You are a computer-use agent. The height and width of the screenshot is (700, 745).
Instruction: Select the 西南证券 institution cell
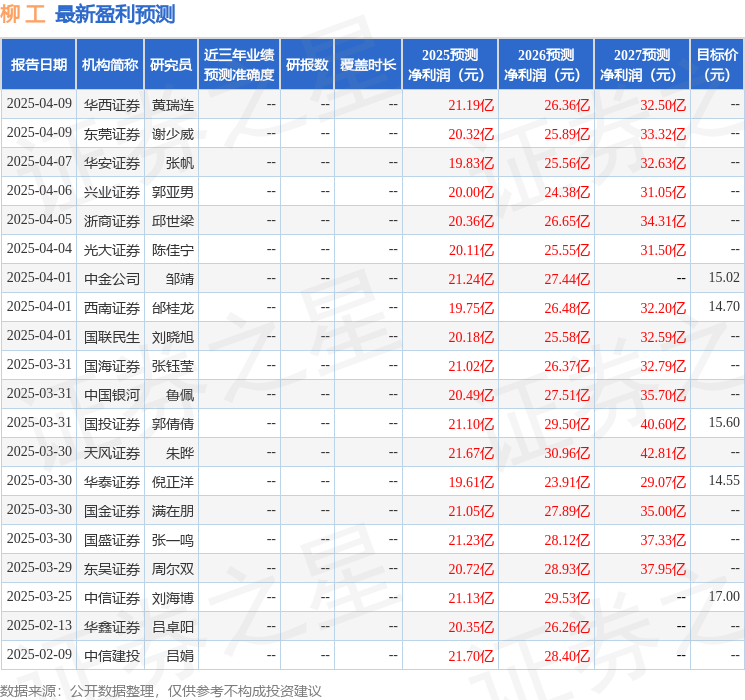[x=112, y=308]
